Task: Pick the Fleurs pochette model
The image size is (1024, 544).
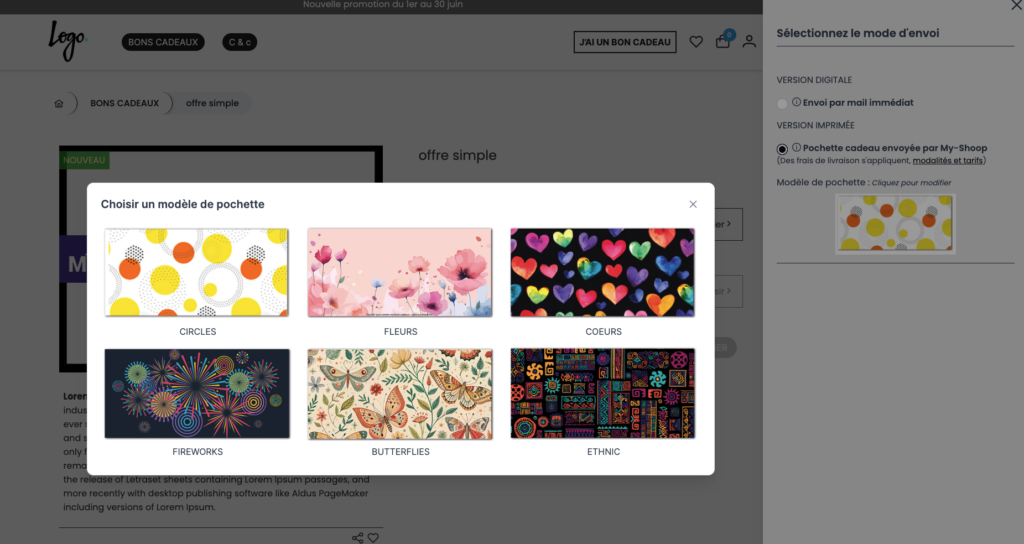Action: coord(400,272)
